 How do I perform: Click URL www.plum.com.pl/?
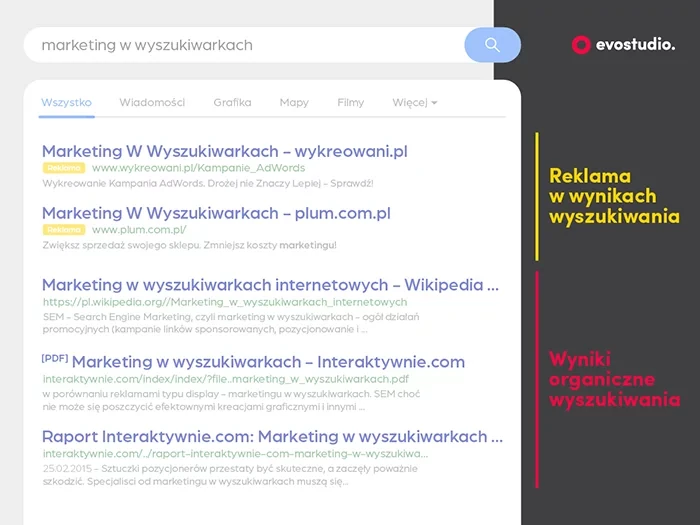[139, 230]
